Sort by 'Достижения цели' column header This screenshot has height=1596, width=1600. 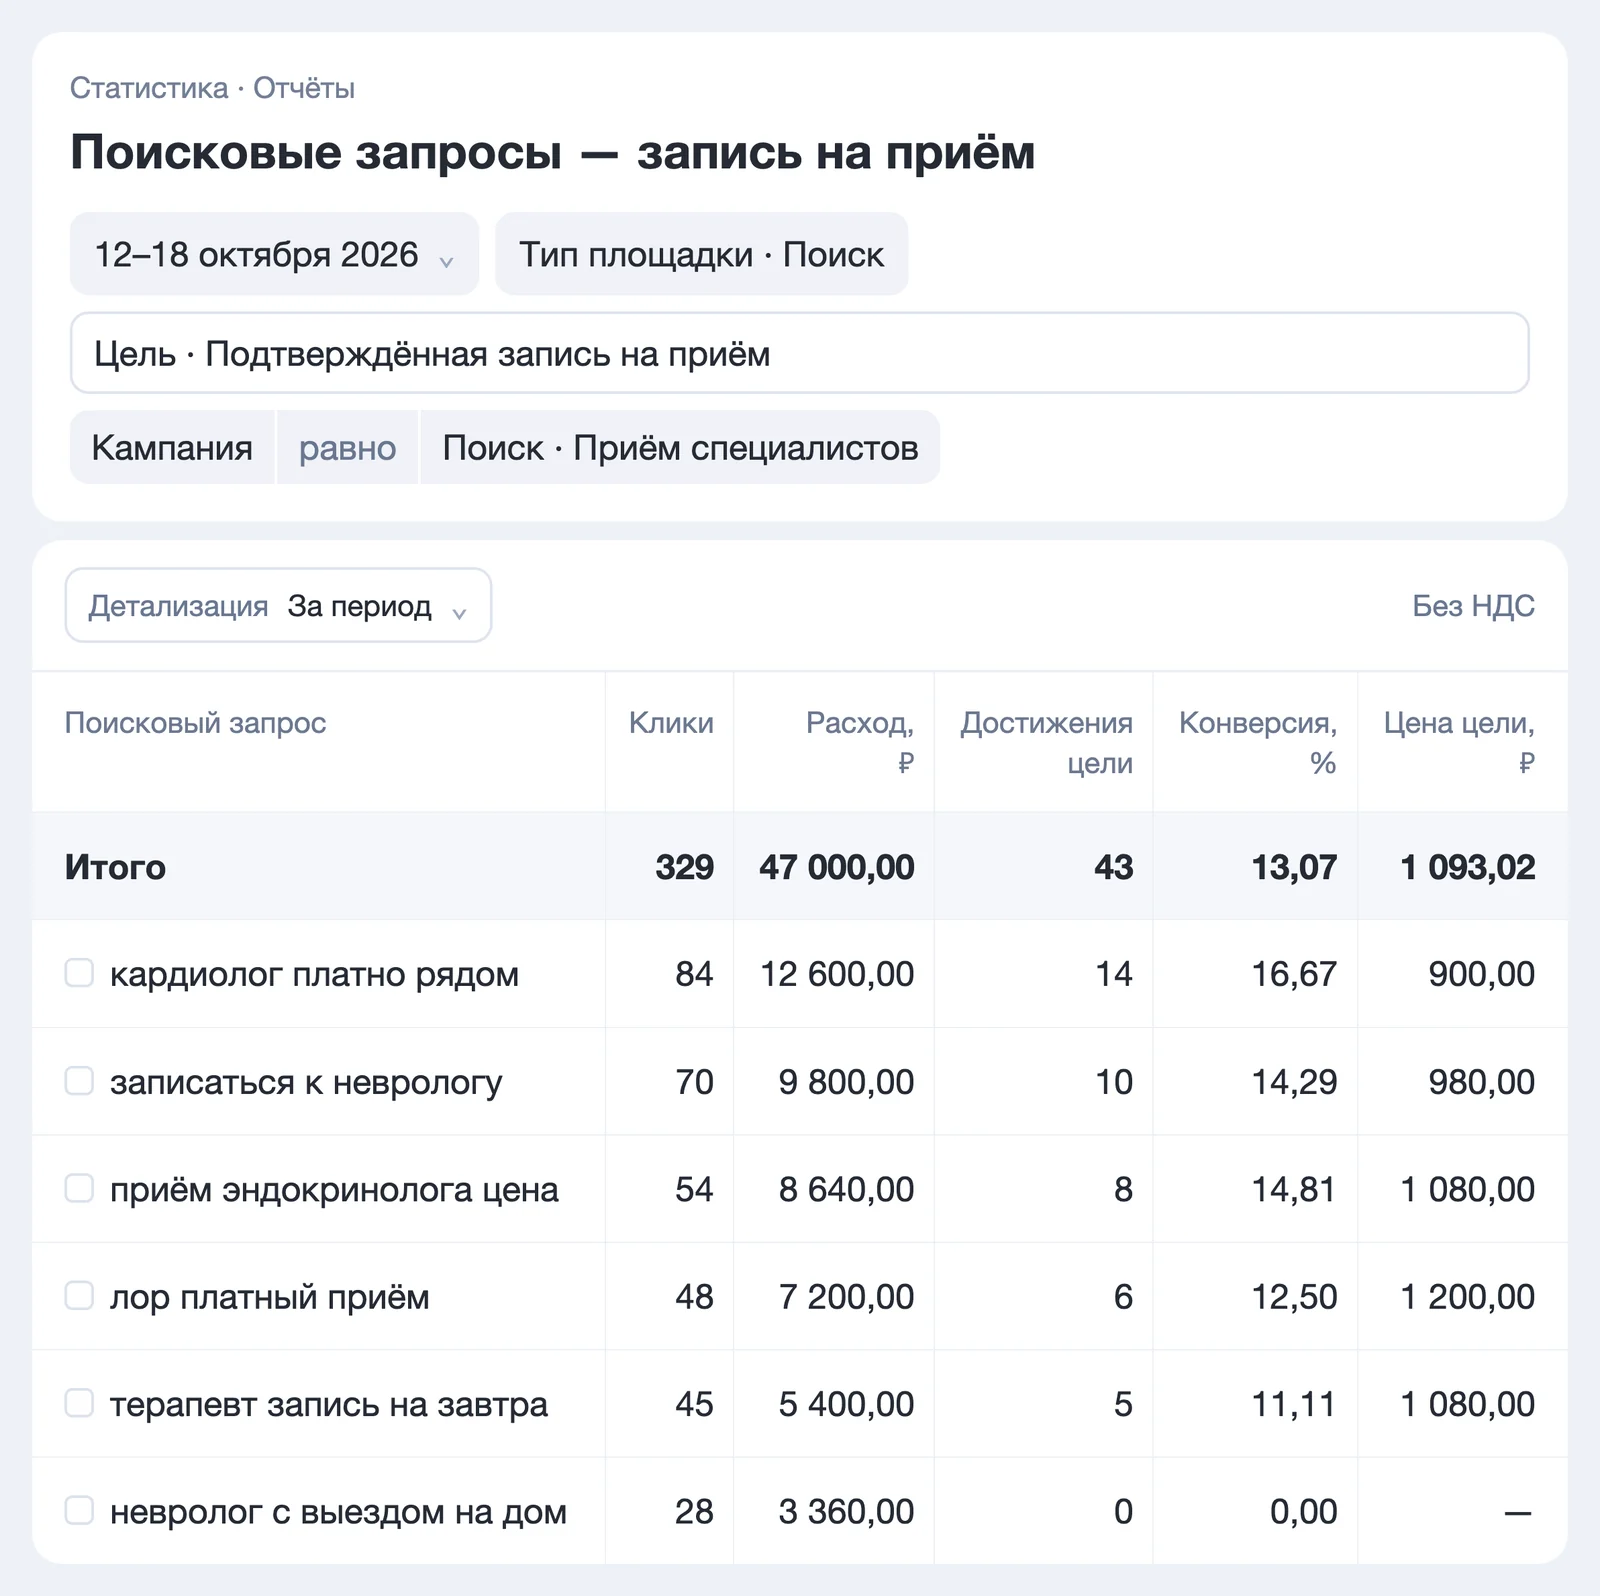coord(1046,742)
